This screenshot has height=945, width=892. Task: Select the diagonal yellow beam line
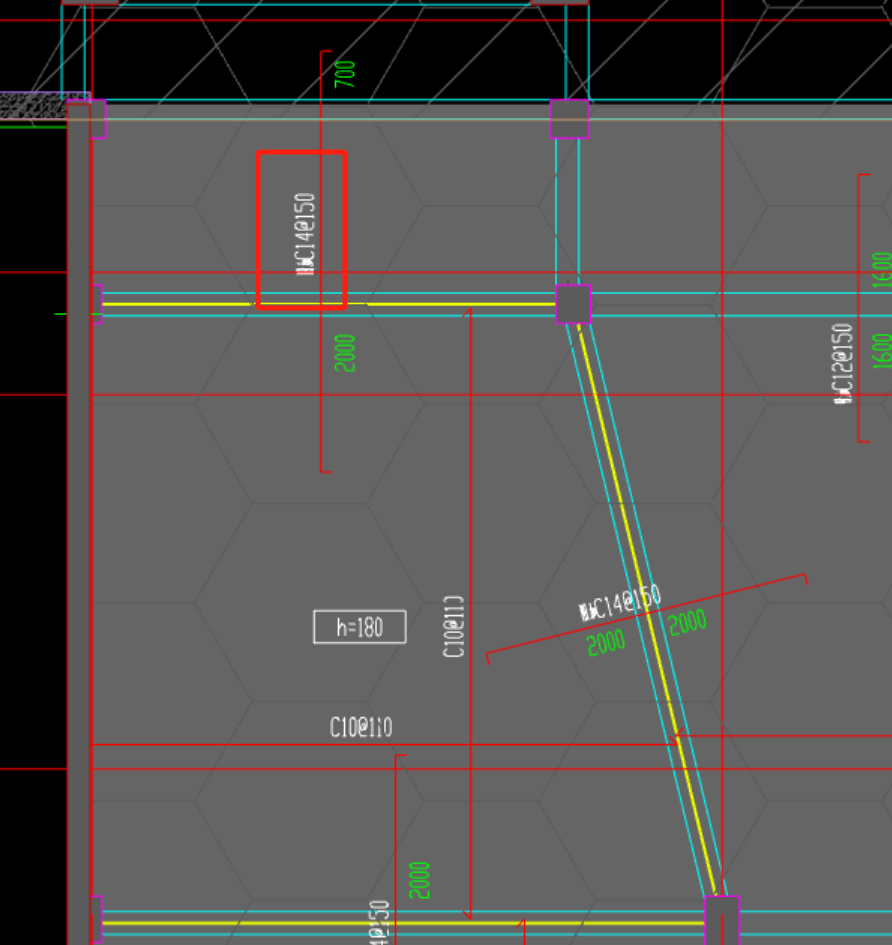(x=647, y=609)
